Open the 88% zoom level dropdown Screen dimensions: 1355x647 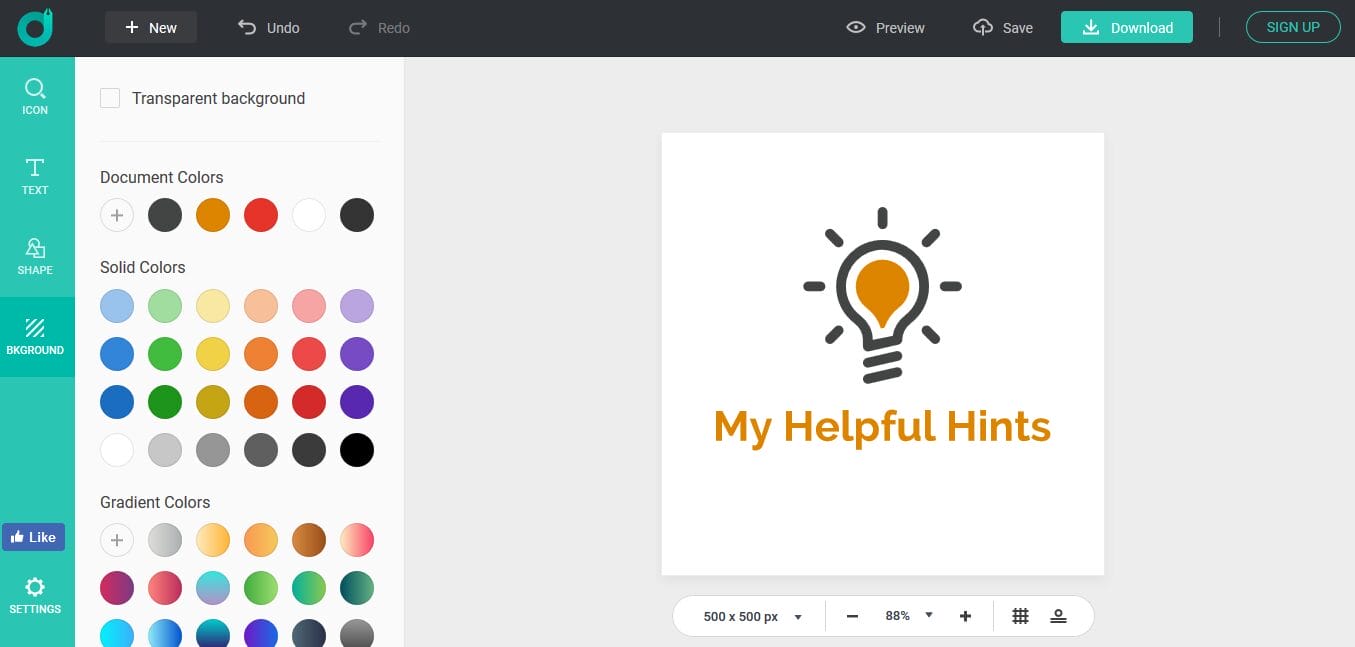click(x=908, y=616)
